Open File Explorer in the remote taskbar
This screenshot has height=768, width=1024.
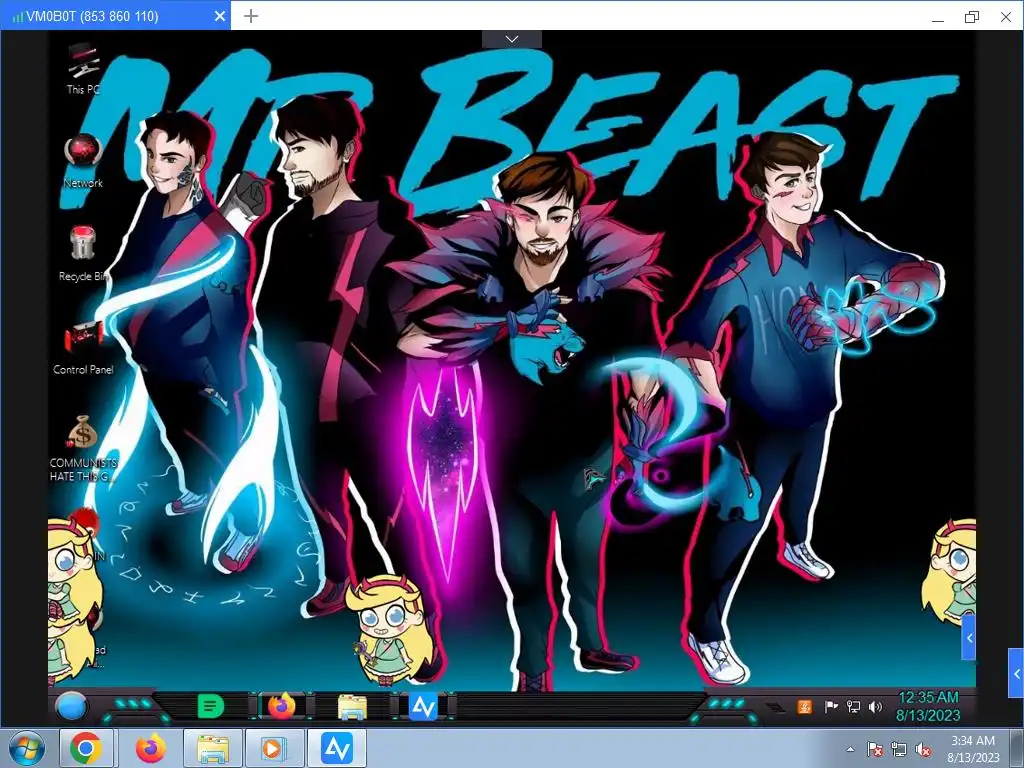pyautogui.click(x=352, y=707)
